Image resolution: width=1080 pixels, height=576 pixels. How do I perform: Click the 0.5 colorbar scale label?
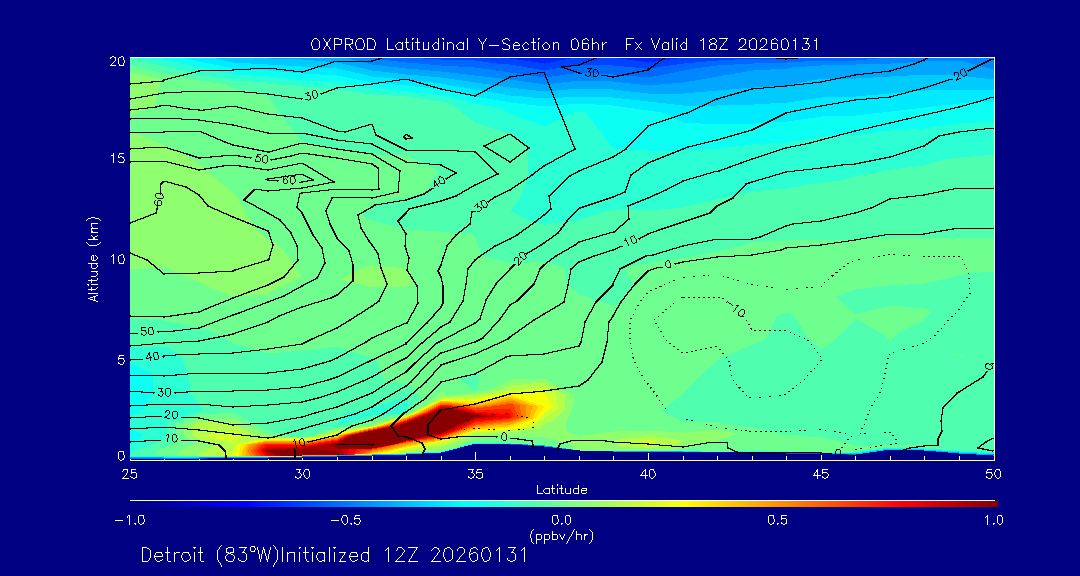pyautogui.click(x=778, y=520)
